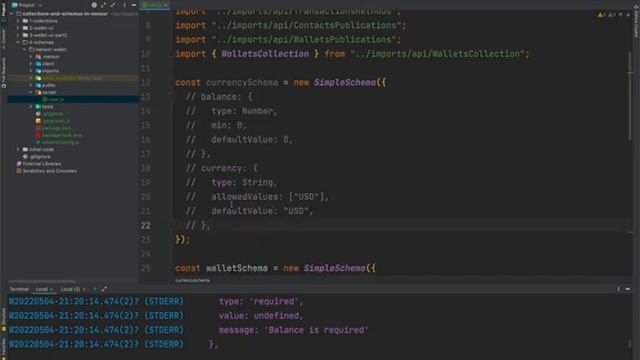Expand the initial-code folder
The width and height of the screenshot is (640, 360).
tap(18, 149)
